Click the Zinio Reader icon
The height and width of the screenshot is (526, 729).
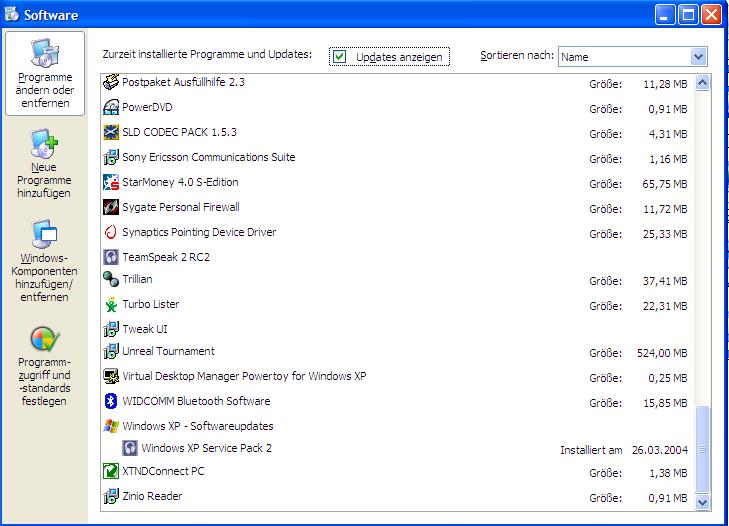pyautogui.click(x=111, y=496)
